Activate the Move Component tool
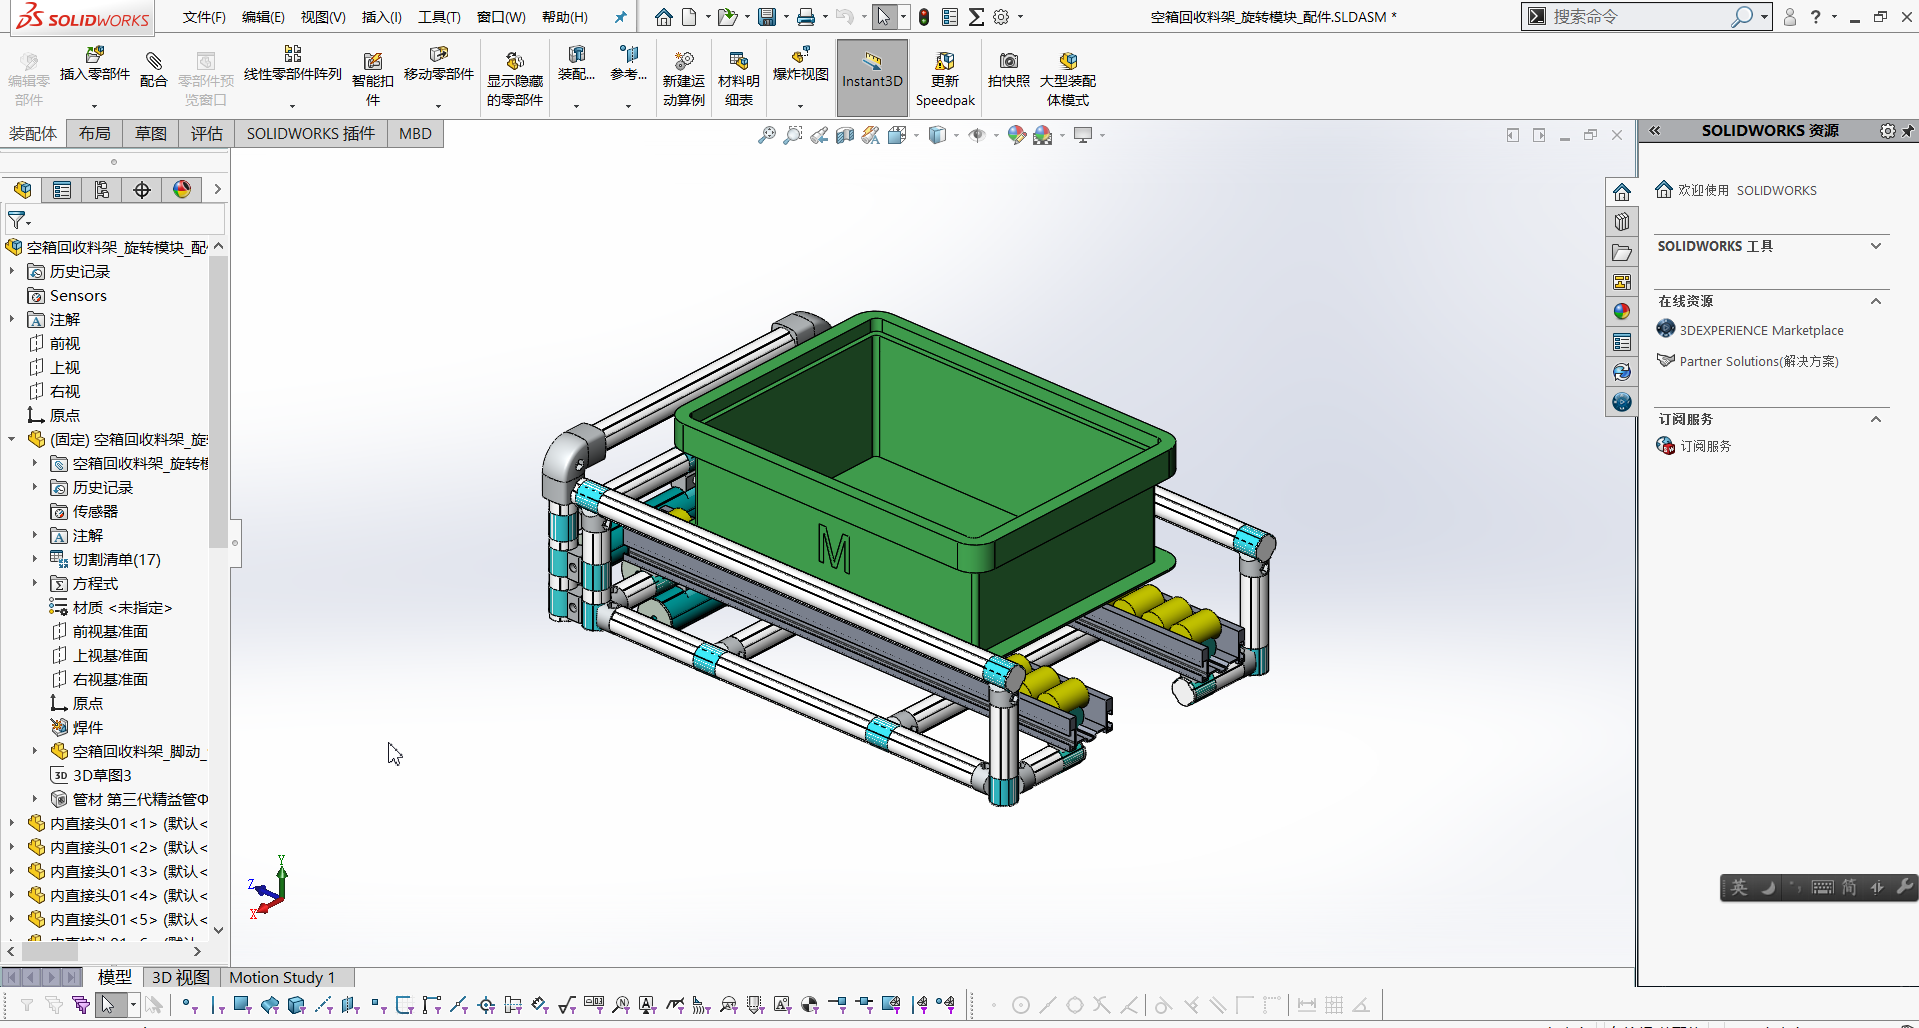The width and height of the screenshot is (1919, 1028). 438,66
